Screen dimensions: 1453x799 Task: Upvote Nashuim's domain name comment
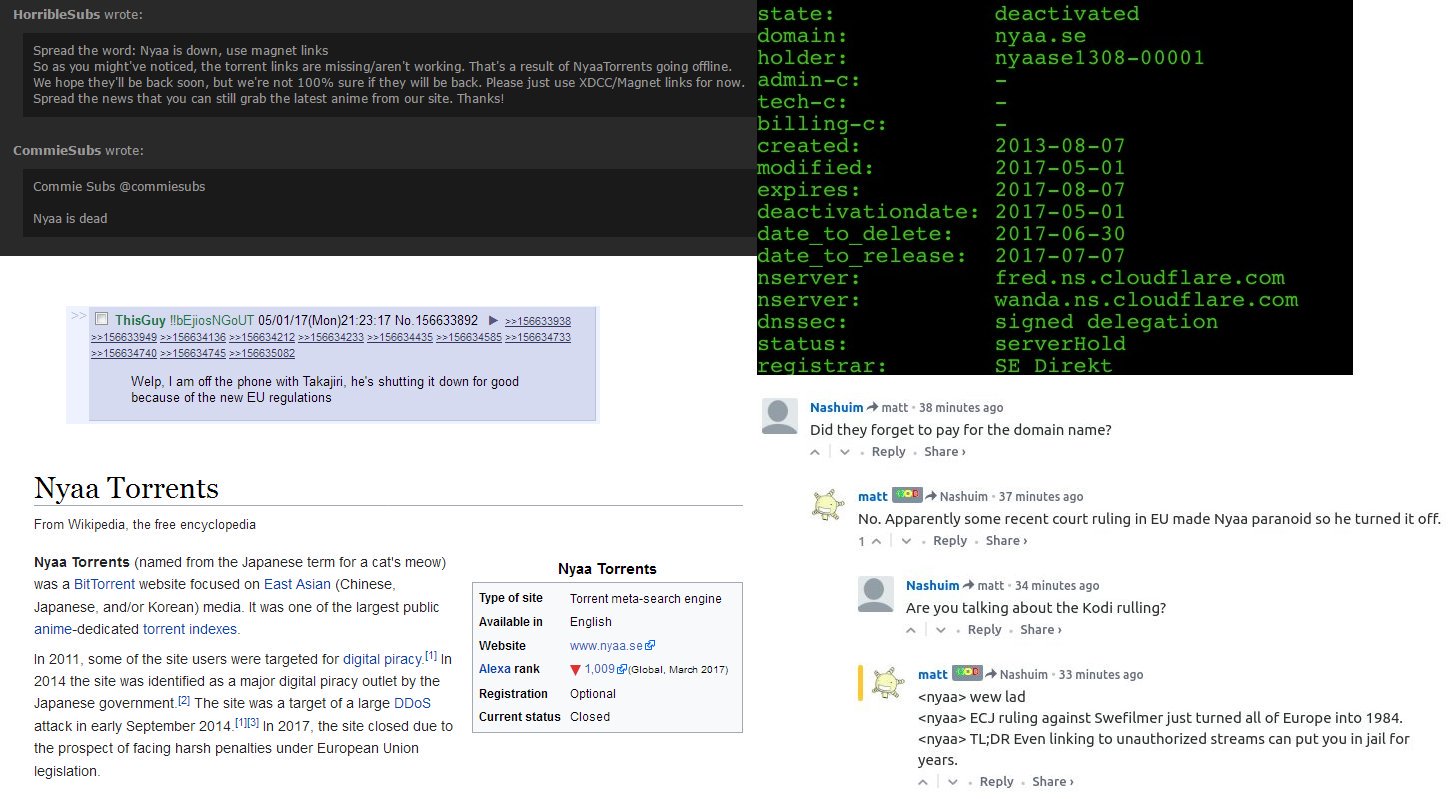815,452
